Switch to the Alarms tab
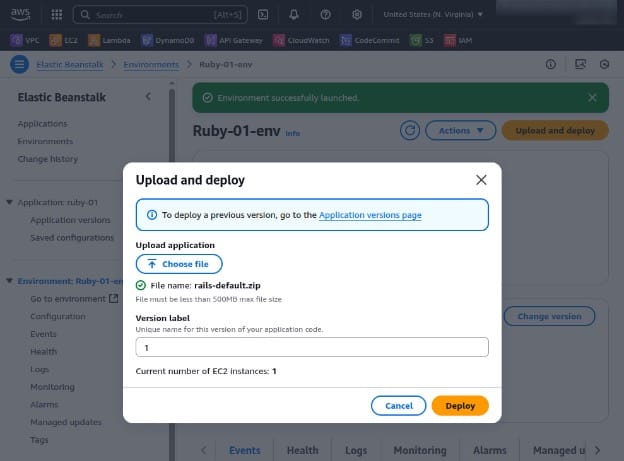The height and width of the screenshot is (461, 624). [x=490, y=450]
